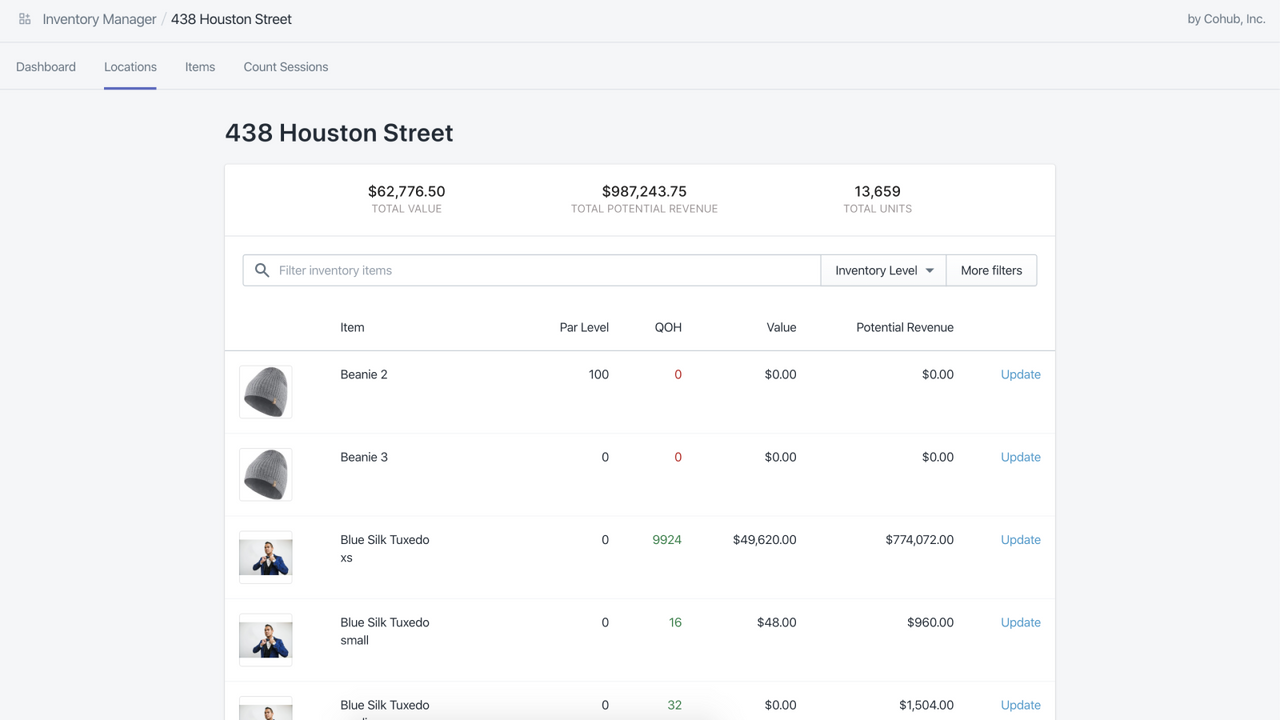Open Blue Silk Tuxedo small thumbnail

point(266,640)
